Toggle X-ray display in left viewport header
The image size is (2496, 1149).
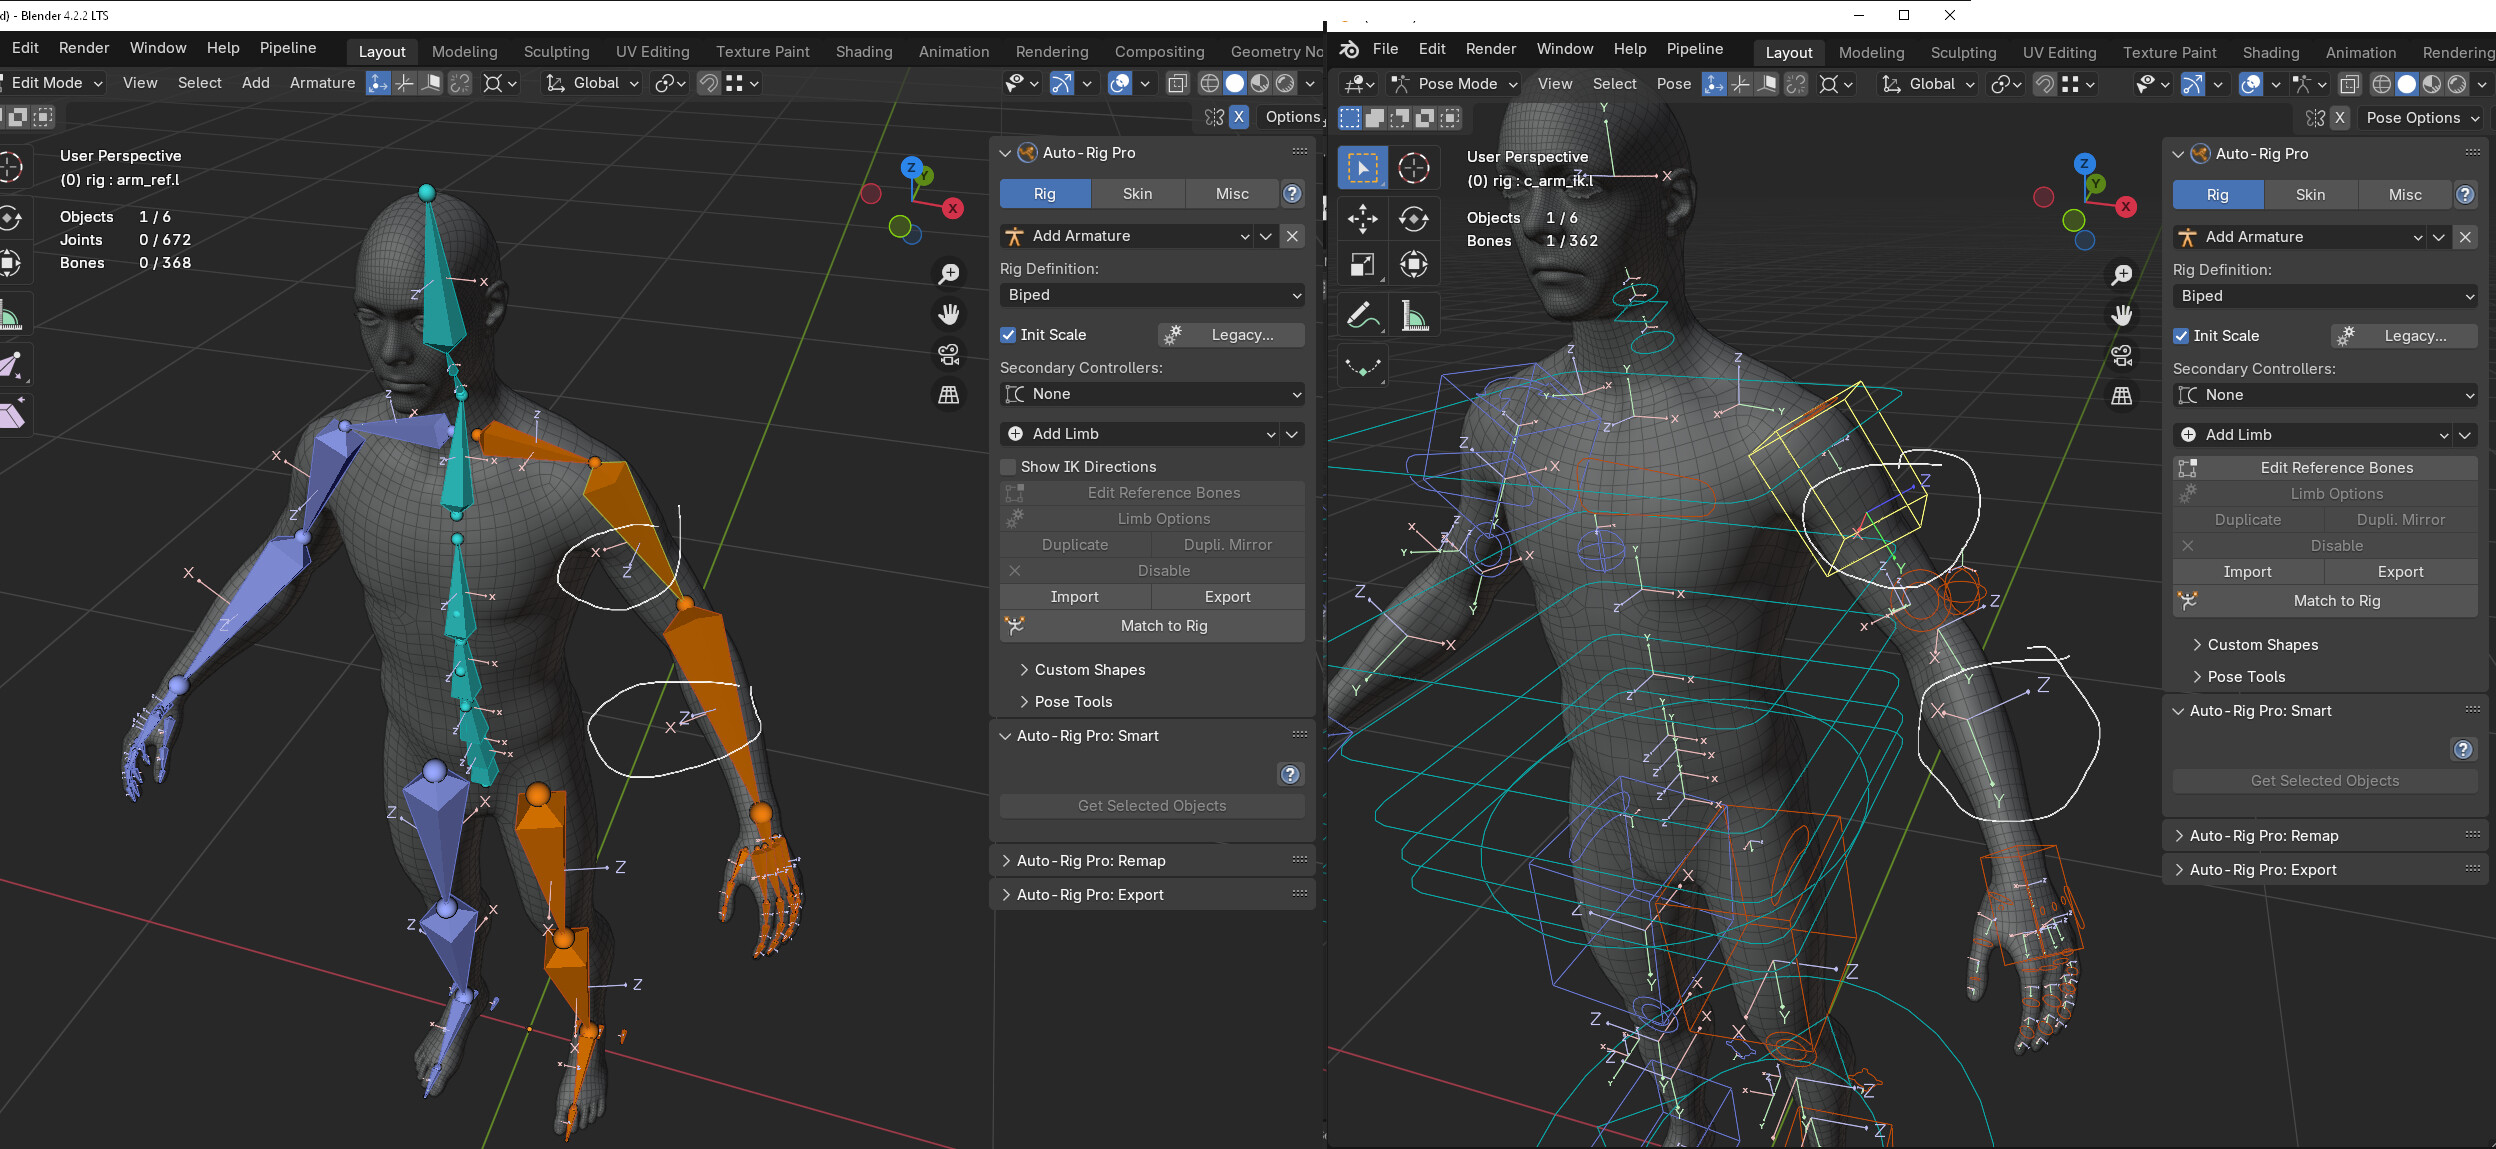point(1178,83)
